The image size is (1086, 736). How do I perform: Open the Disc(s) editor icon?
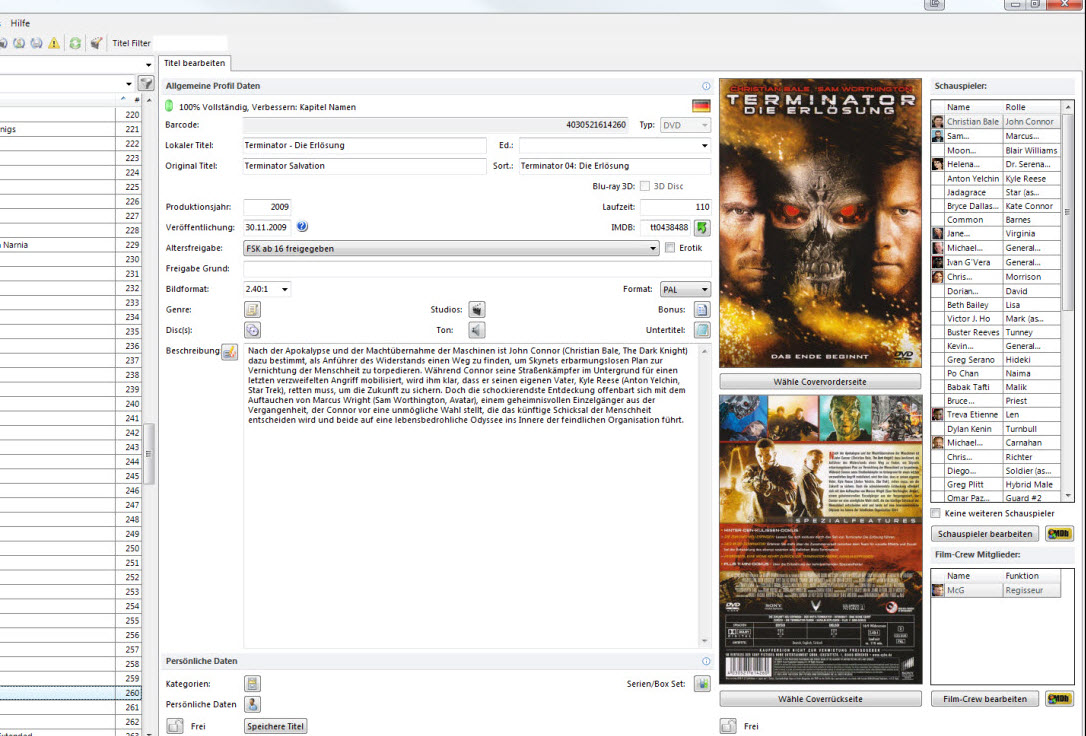252,330
